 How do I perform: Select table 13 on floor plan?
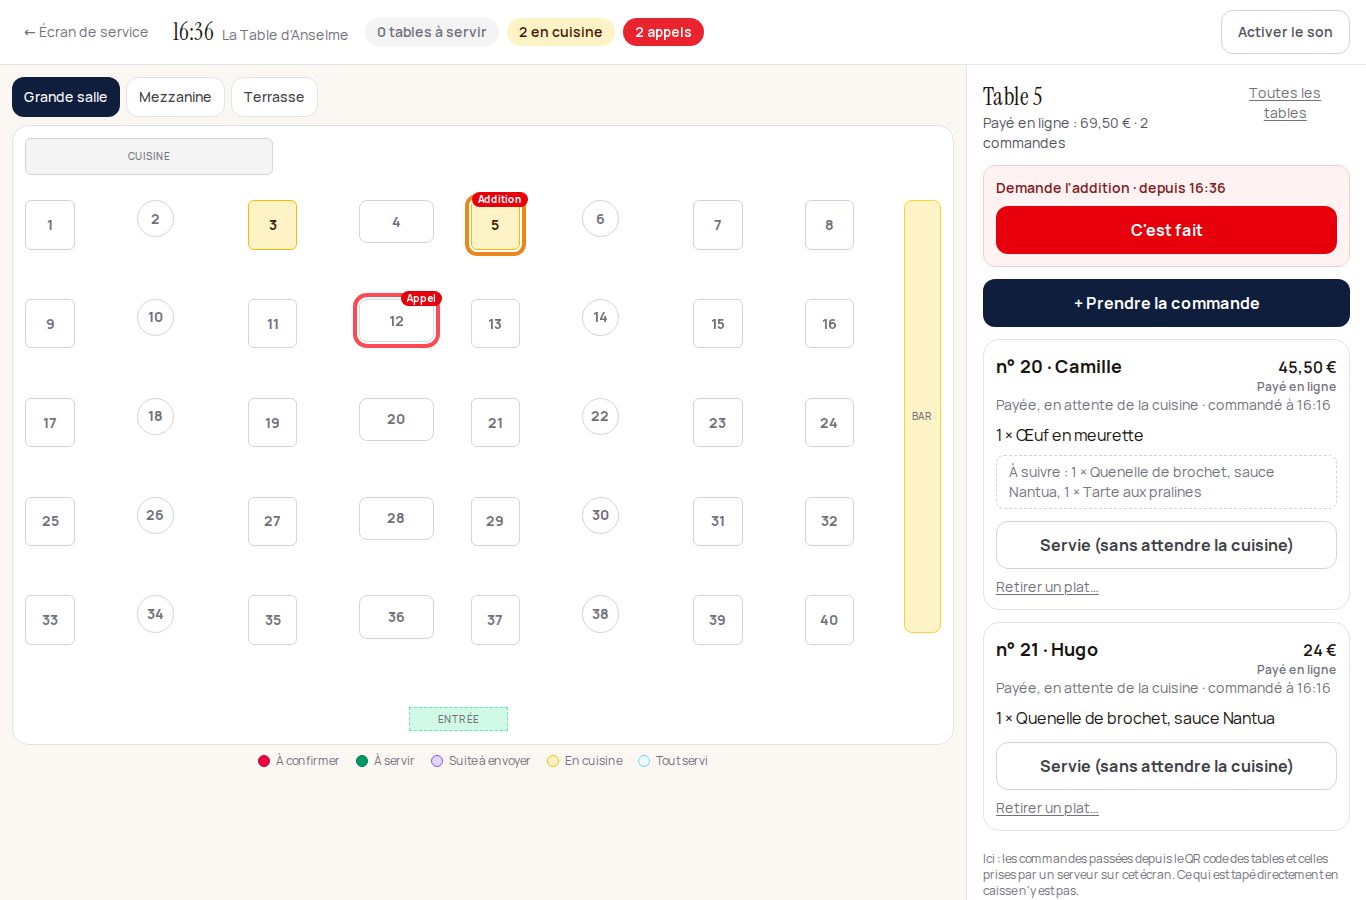click(x=495, y=324)
